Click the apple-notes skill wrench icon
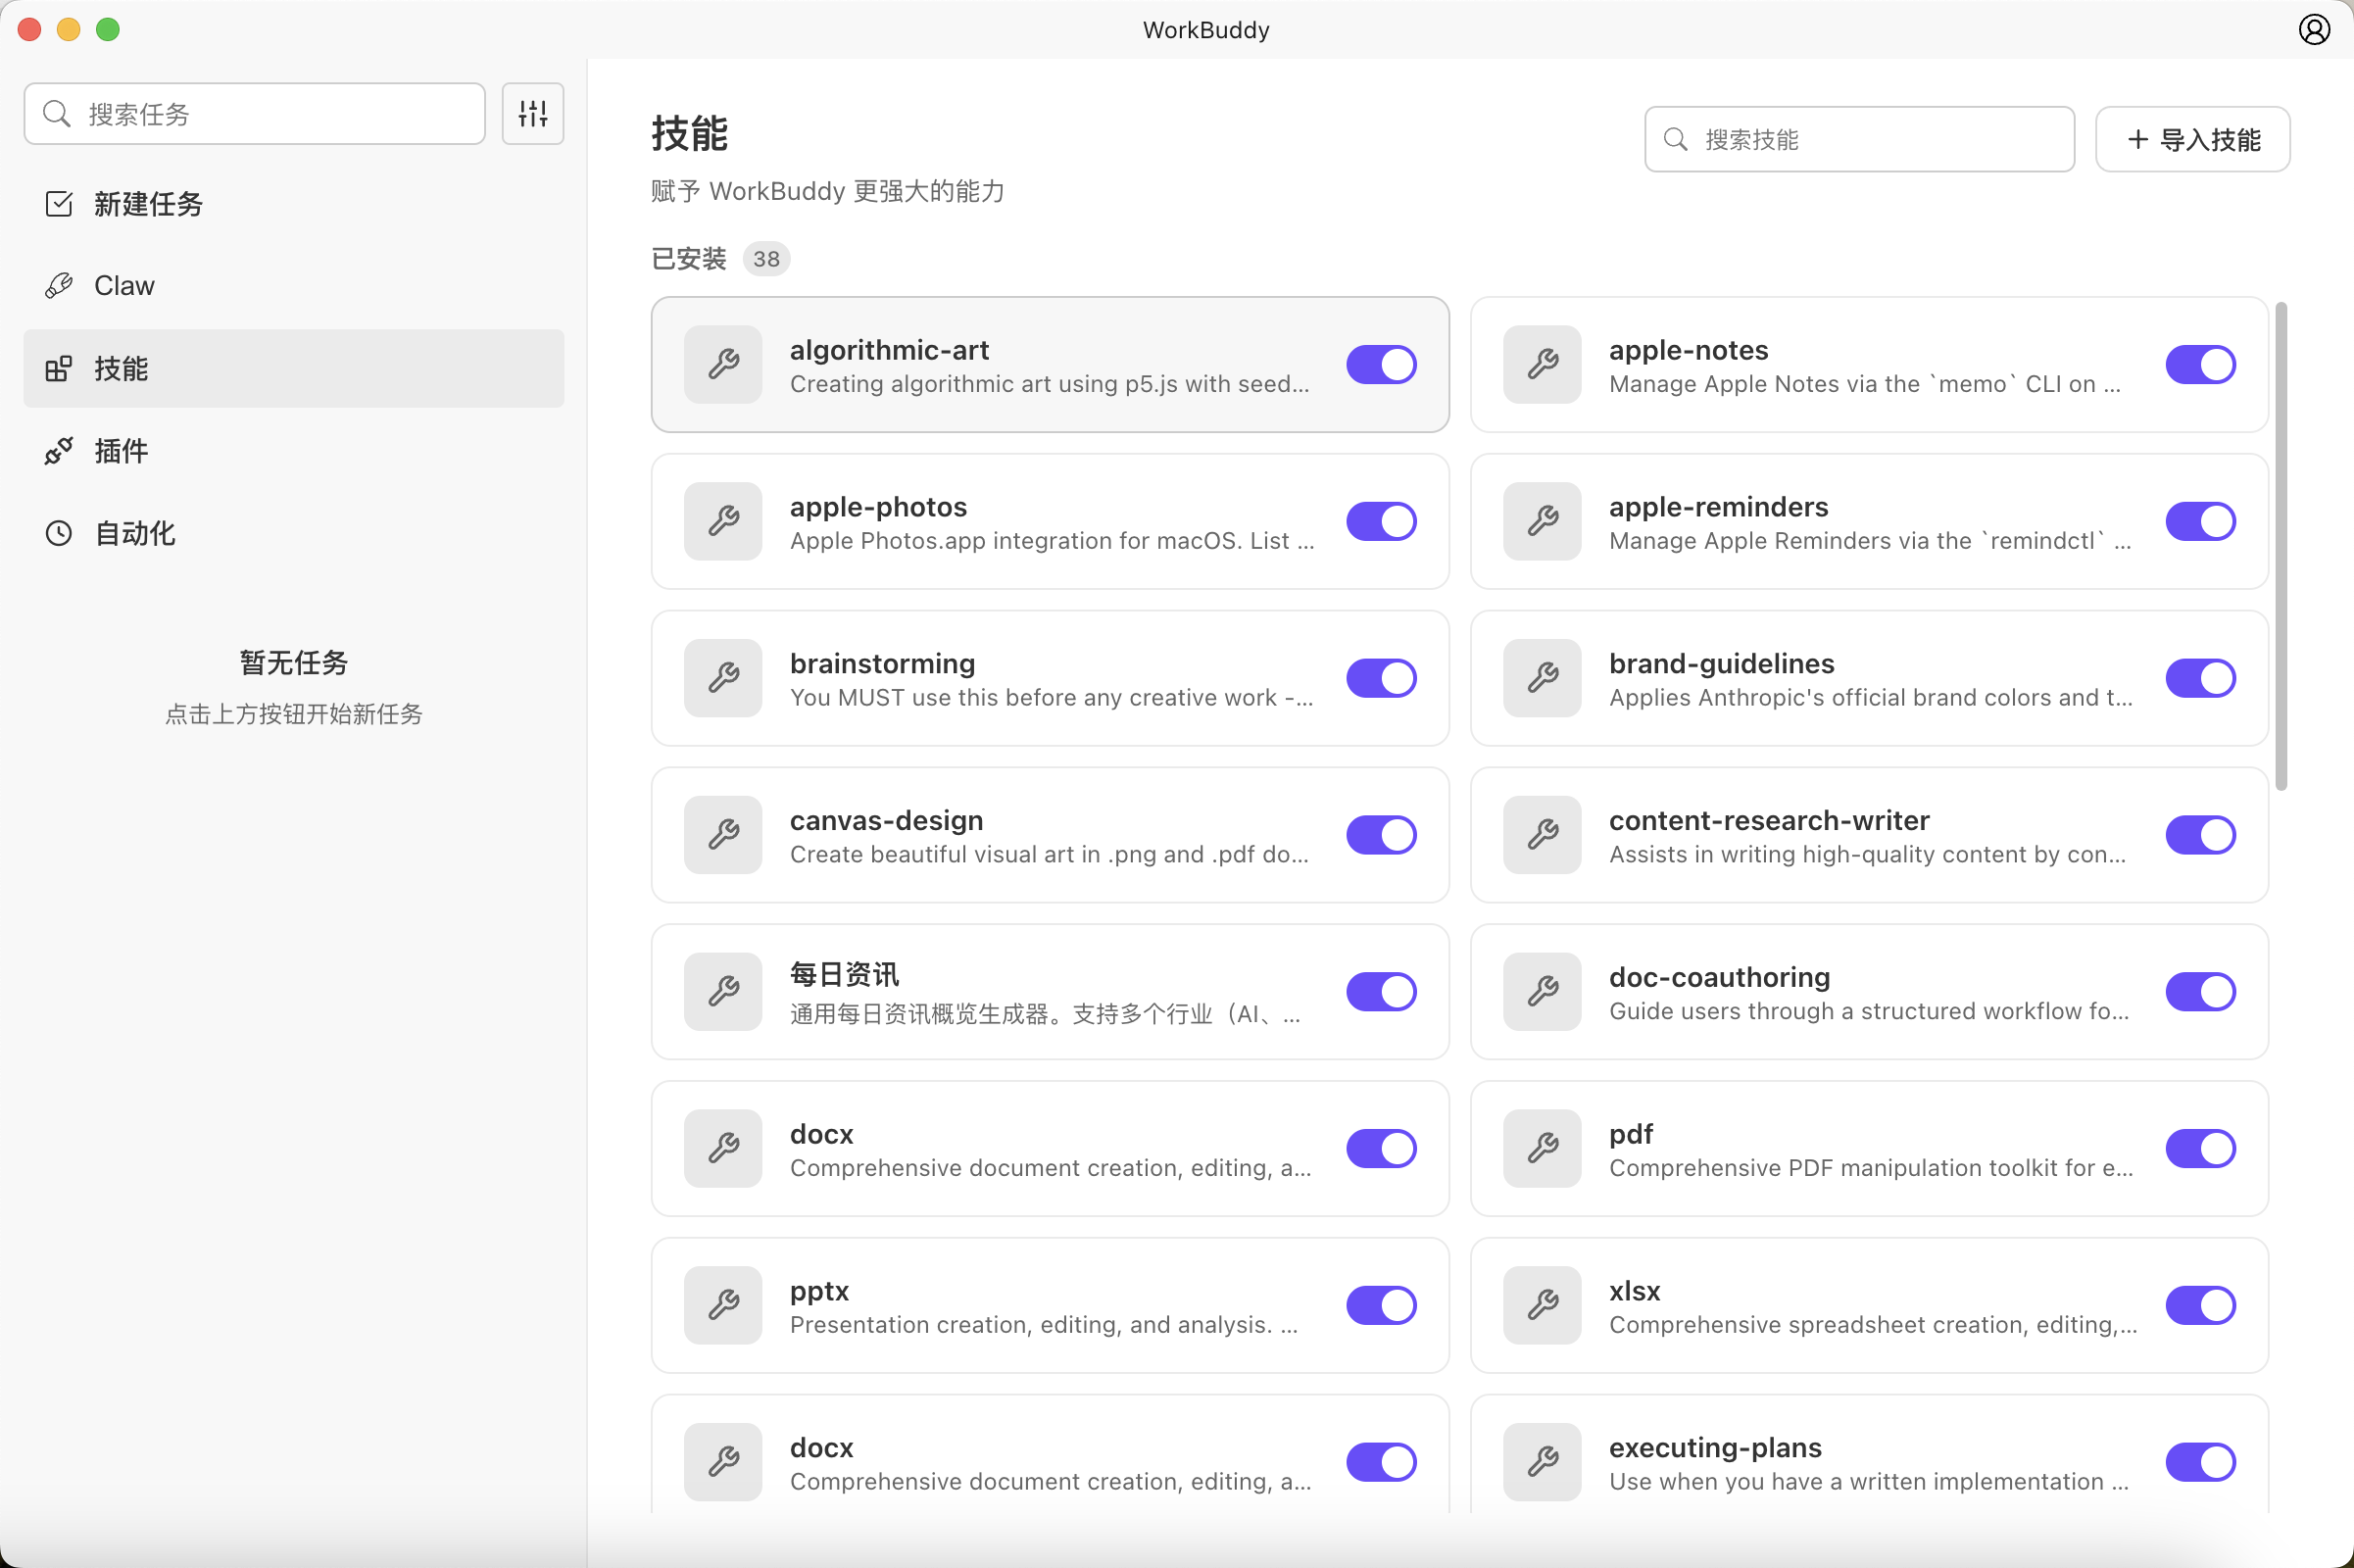The width and height of the screenshot is (2354, 1568). (x=1542, y=364)
